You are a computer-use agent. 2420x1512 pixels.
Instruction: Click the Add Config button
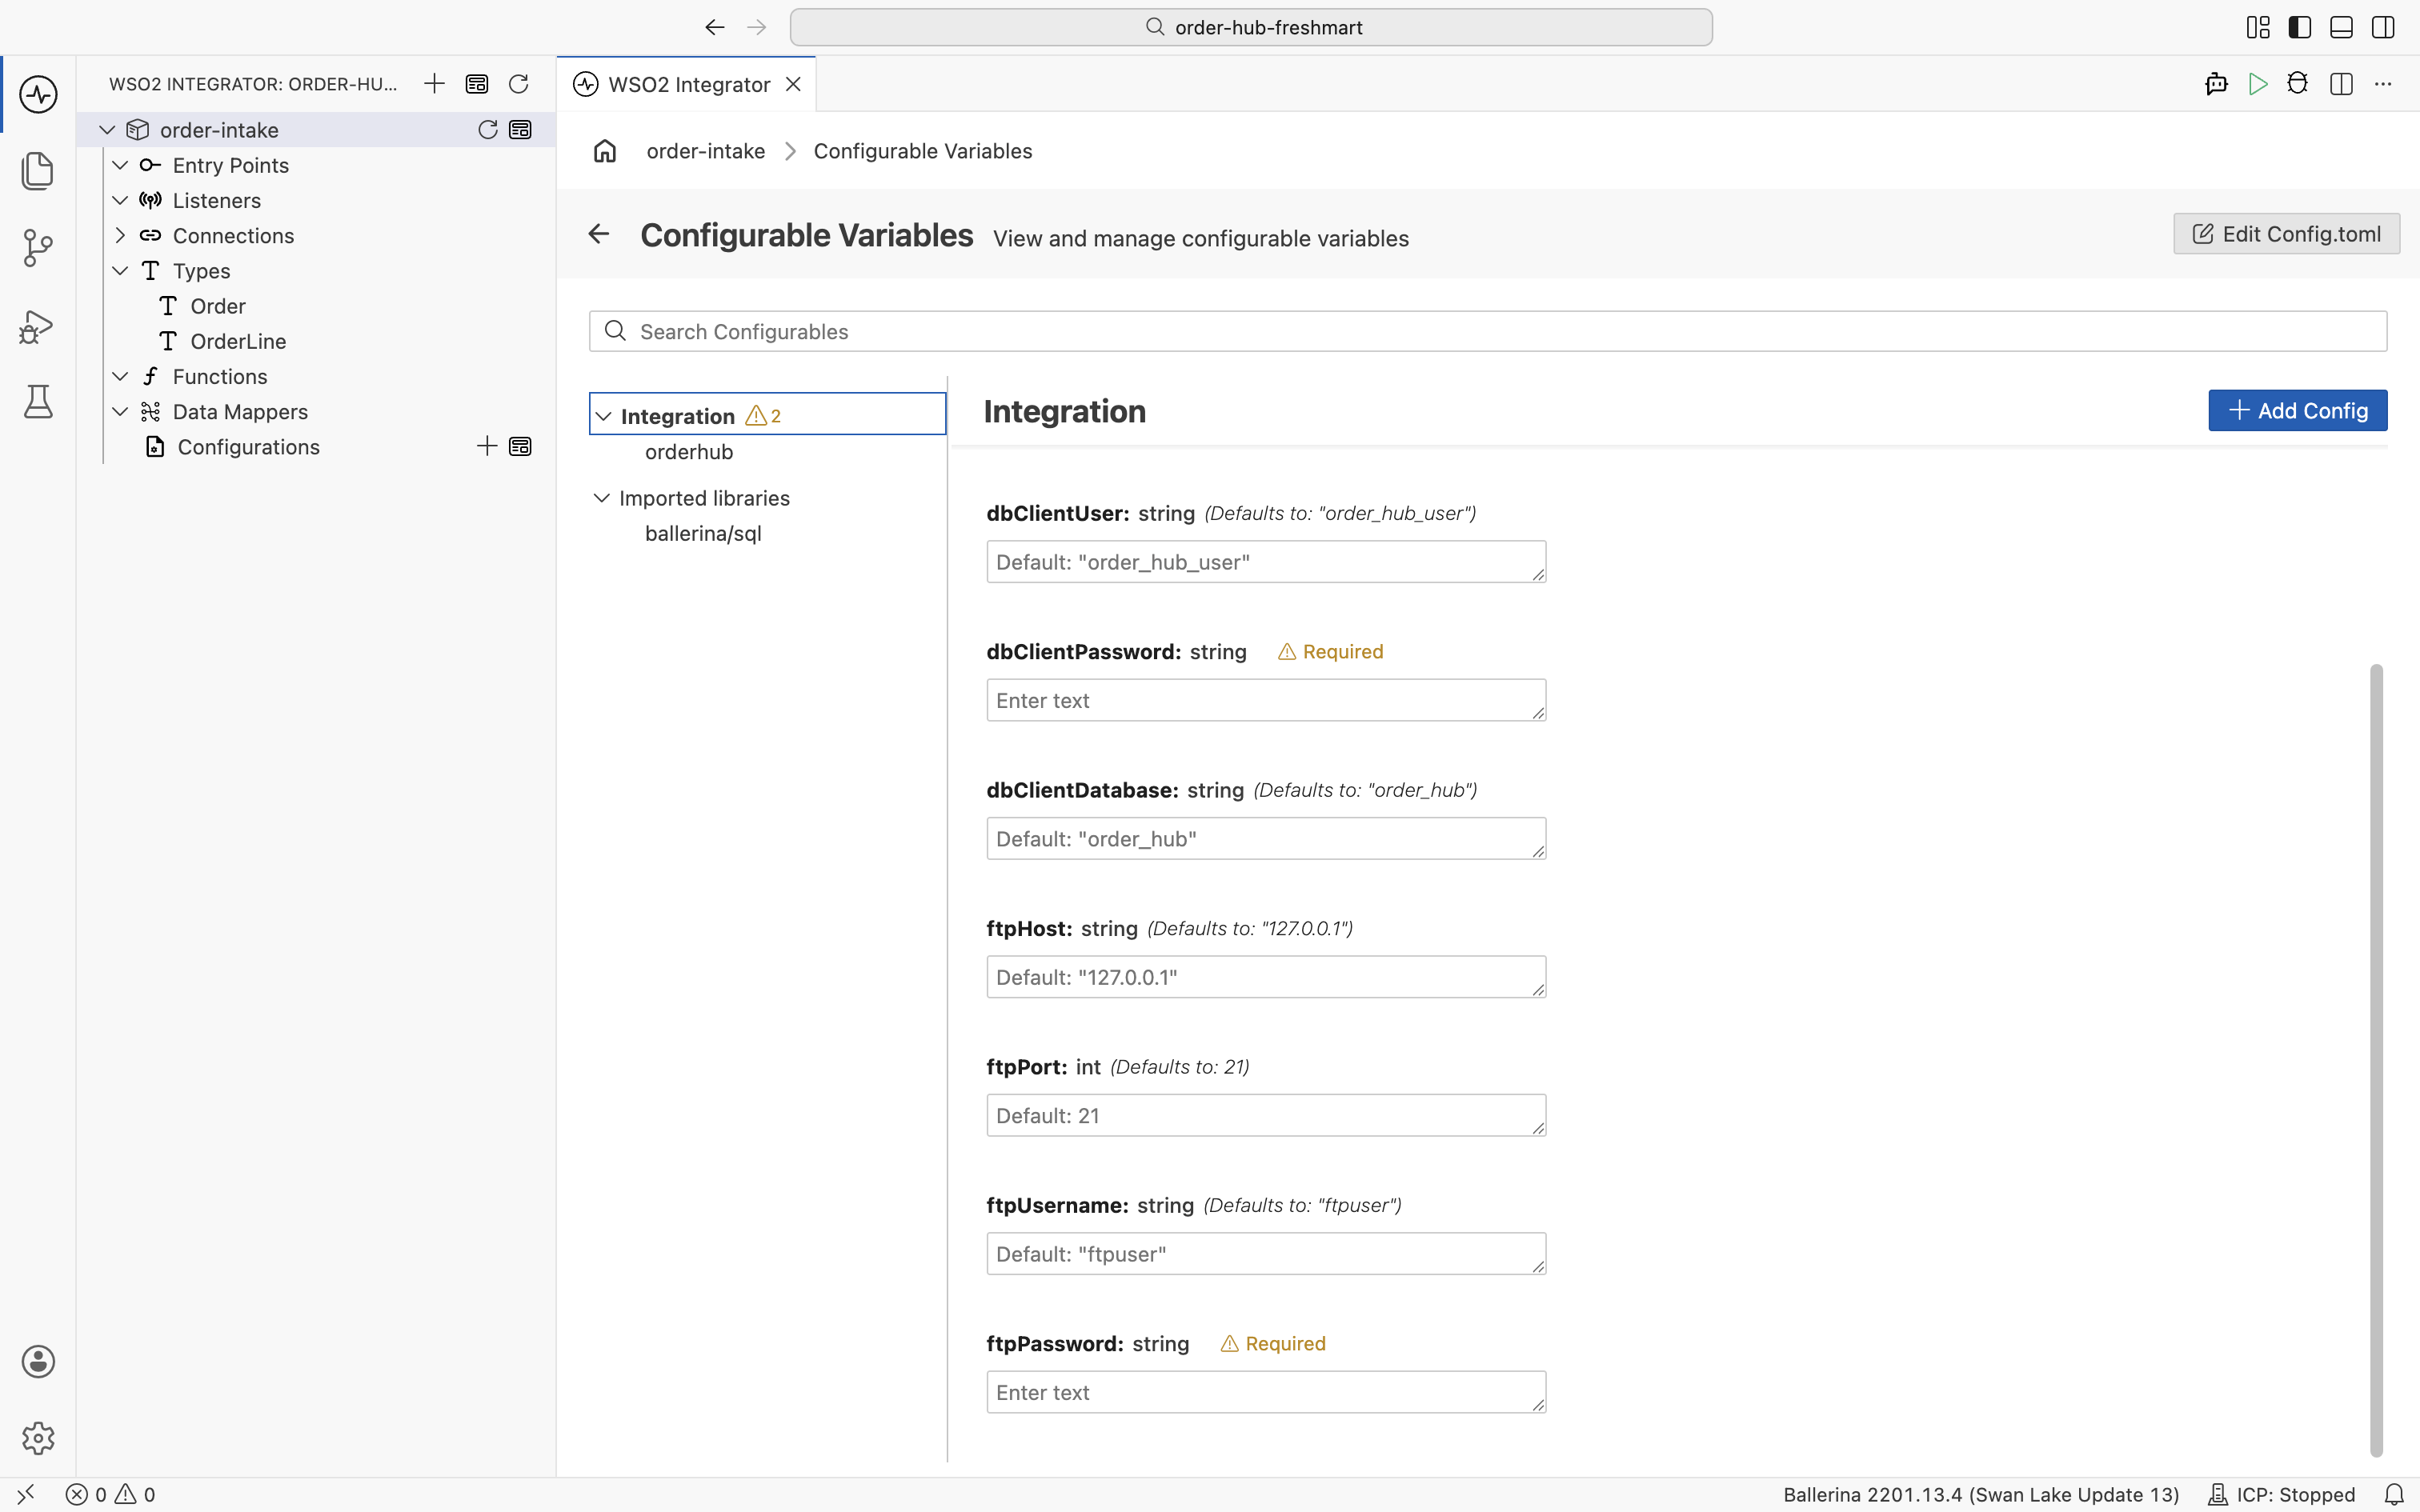coord(2297,410)
